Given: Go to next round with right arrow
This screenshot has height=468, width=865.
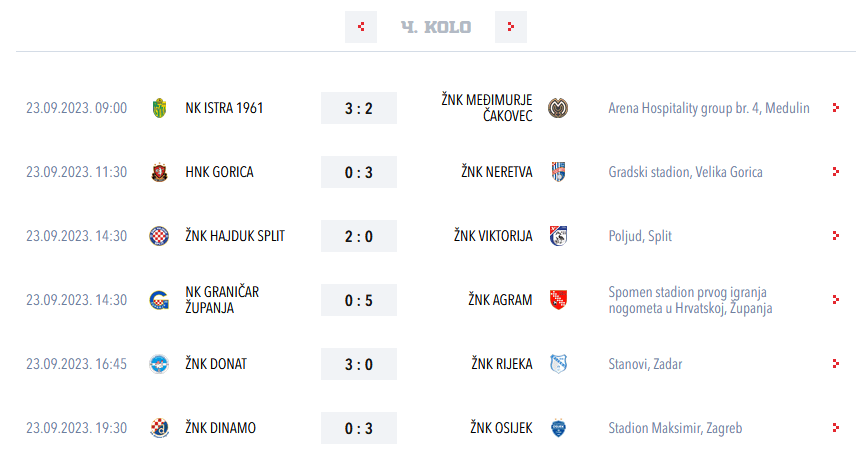Looking at the screenshot, I should pyautogui.click(x=511, y=27).
